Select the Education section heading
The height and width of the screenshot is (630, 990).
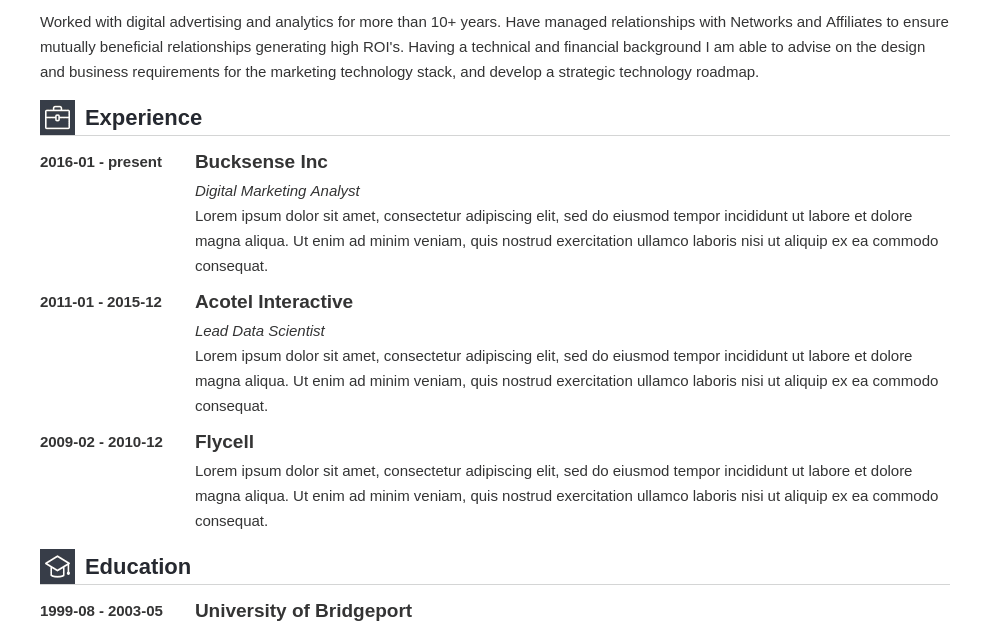138,567
